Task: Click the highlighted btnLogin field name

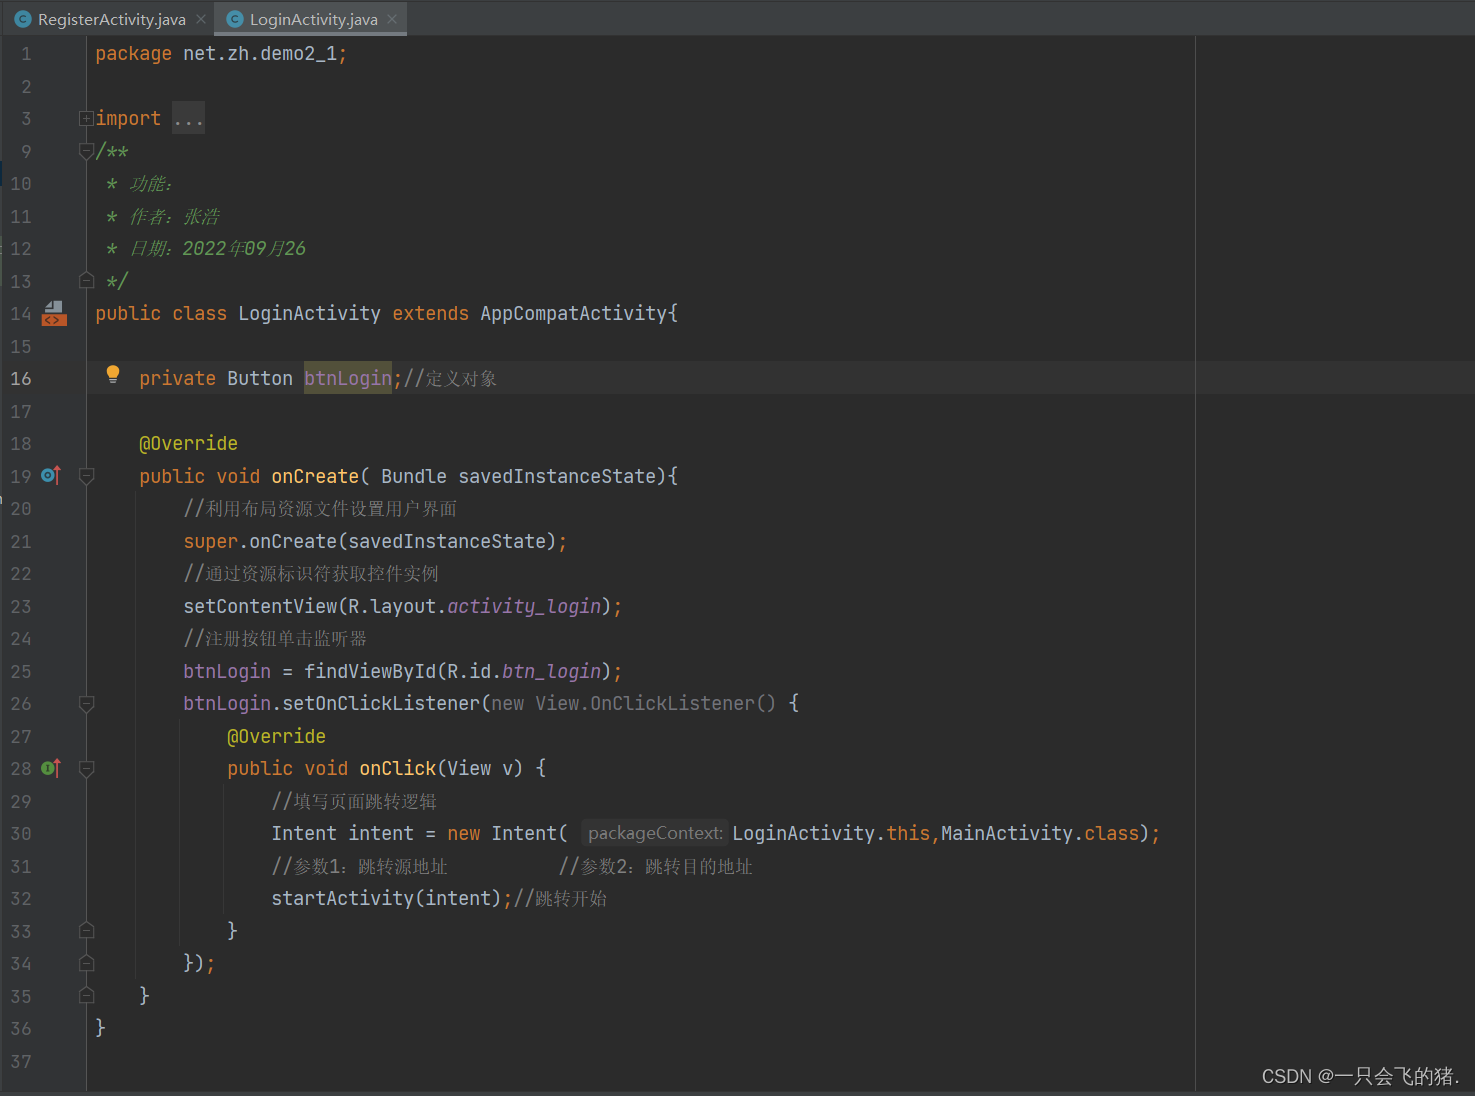Action: click(x=348, y=378)
